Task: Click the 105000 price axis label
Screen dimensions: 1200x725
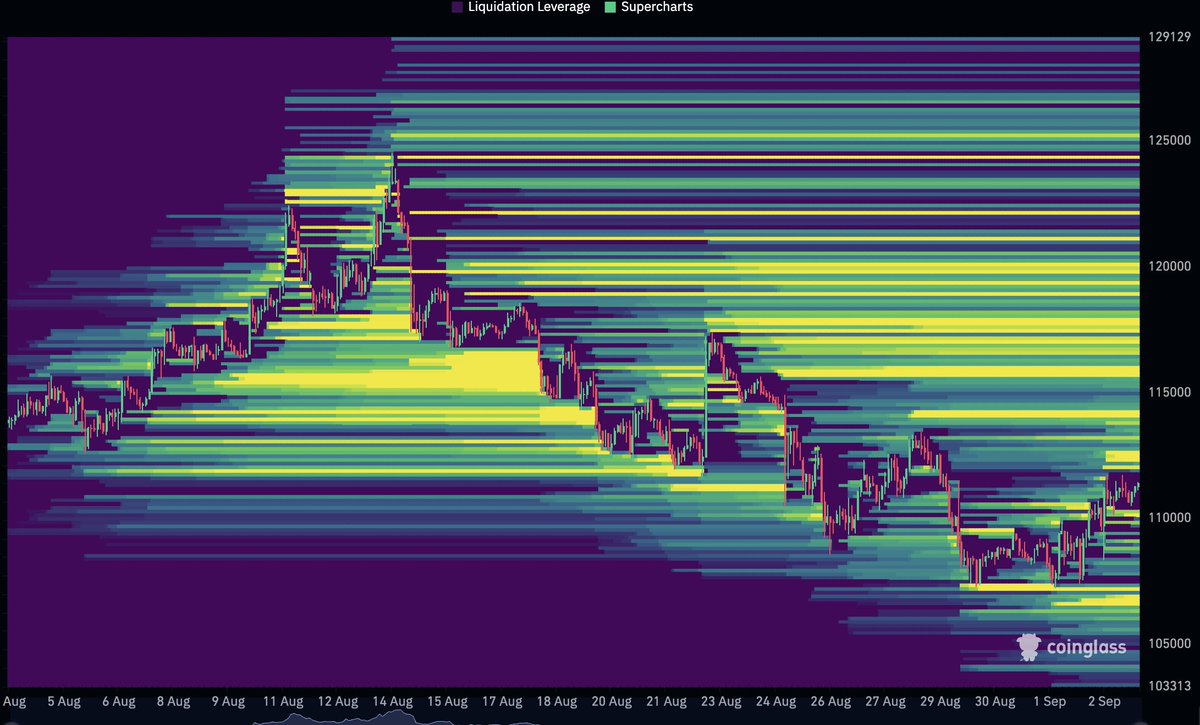Action: 1169,643
